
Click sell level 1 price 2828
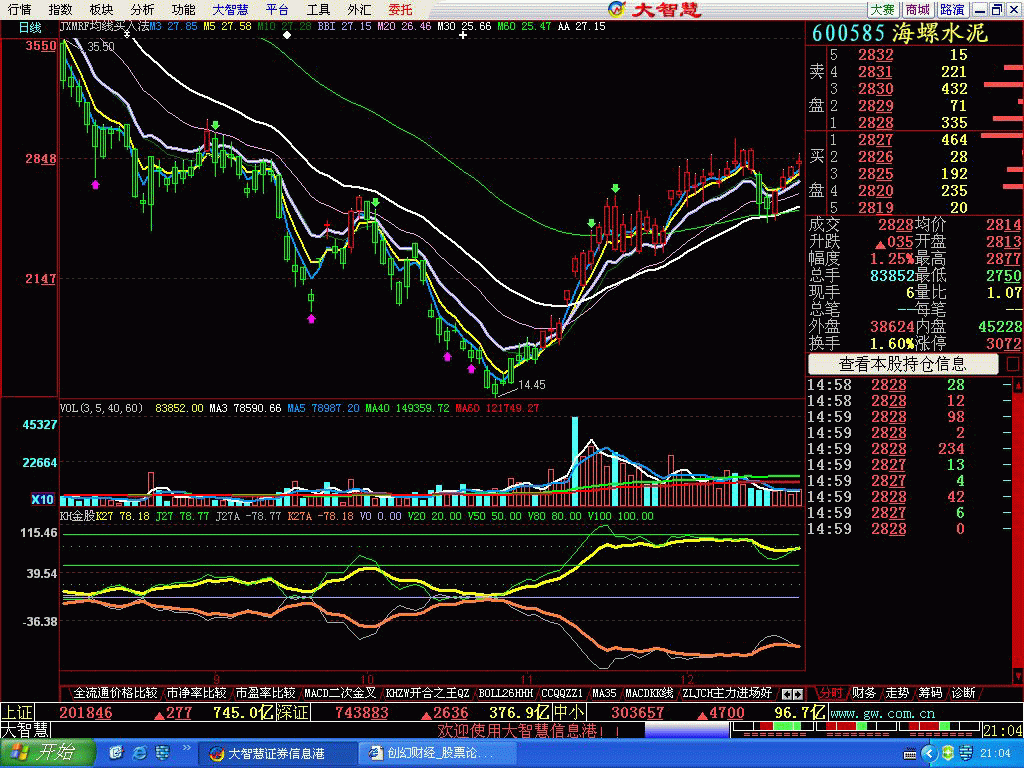click(876, 122)
